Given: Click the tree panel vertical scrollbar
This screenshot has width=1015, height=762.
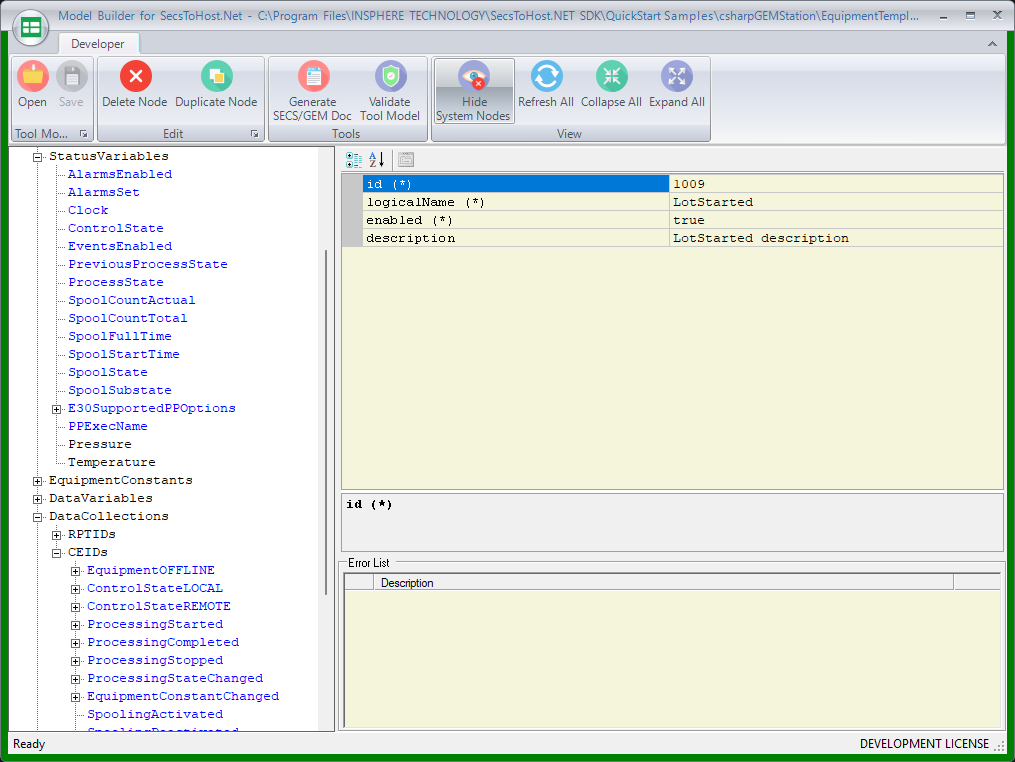Looking at the screenshot, I should 326,420.
